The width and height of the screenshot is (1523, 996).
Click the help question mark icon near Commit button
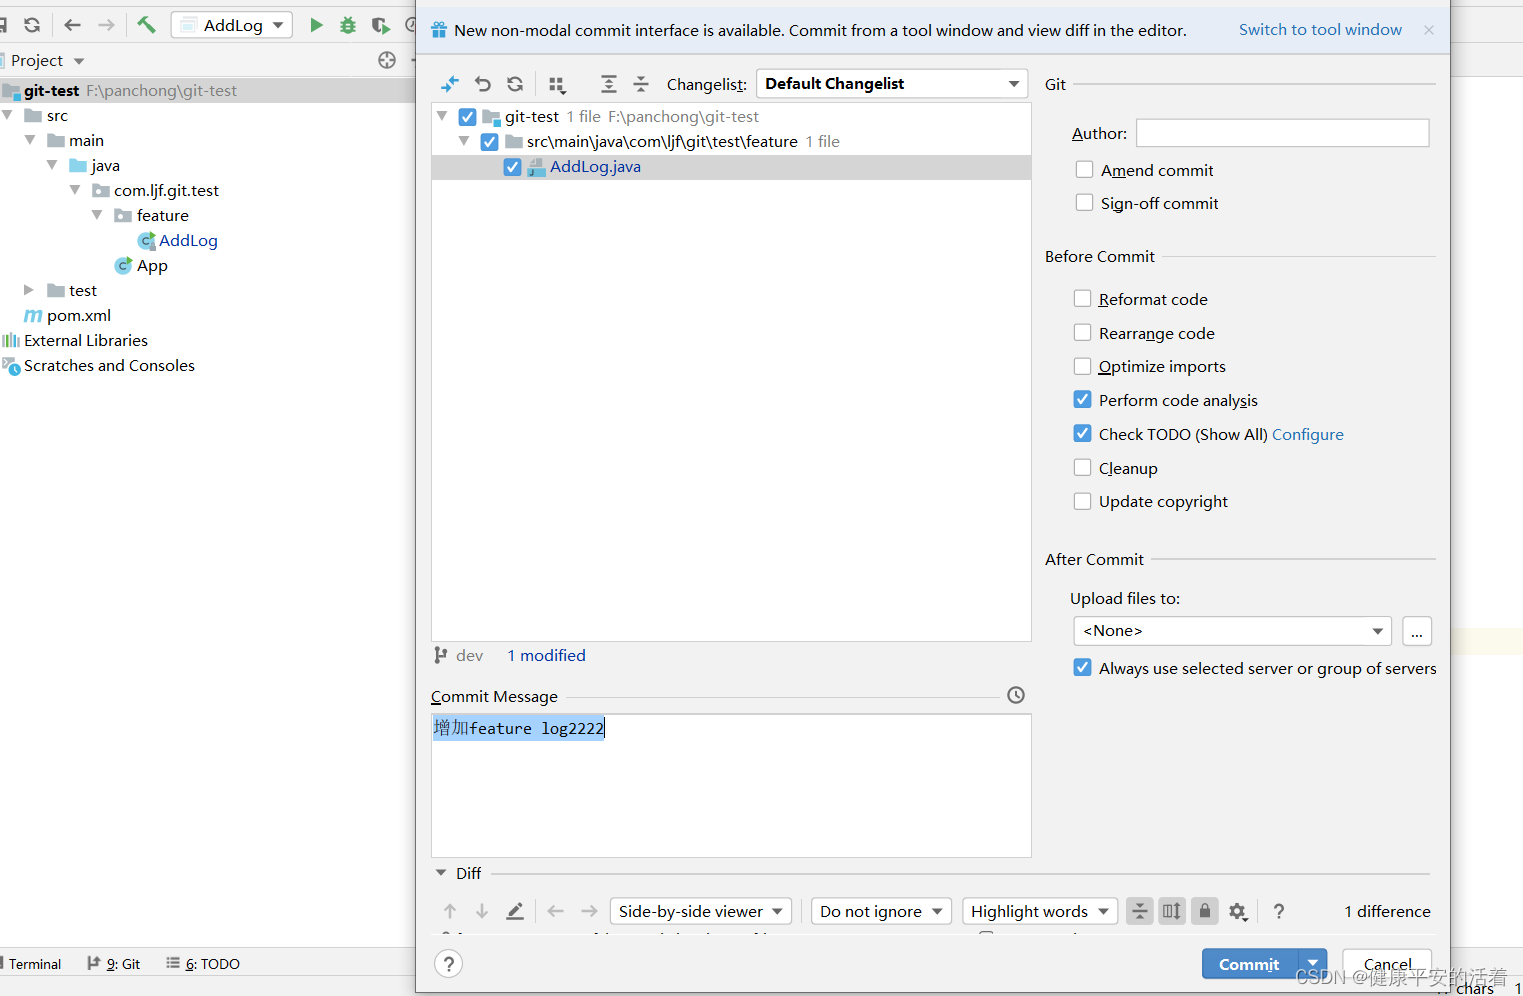(448, 963)
